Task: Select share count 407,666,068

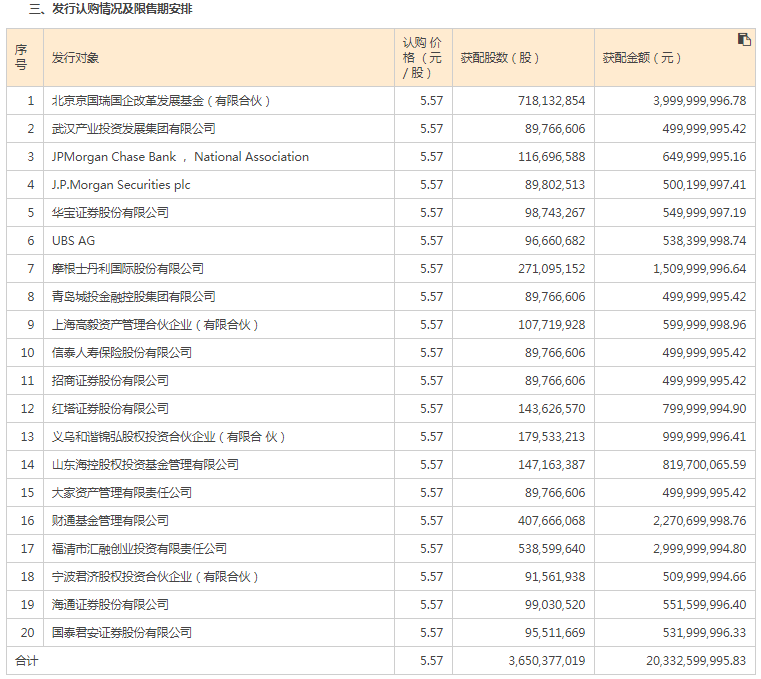Action: [551, 521]
